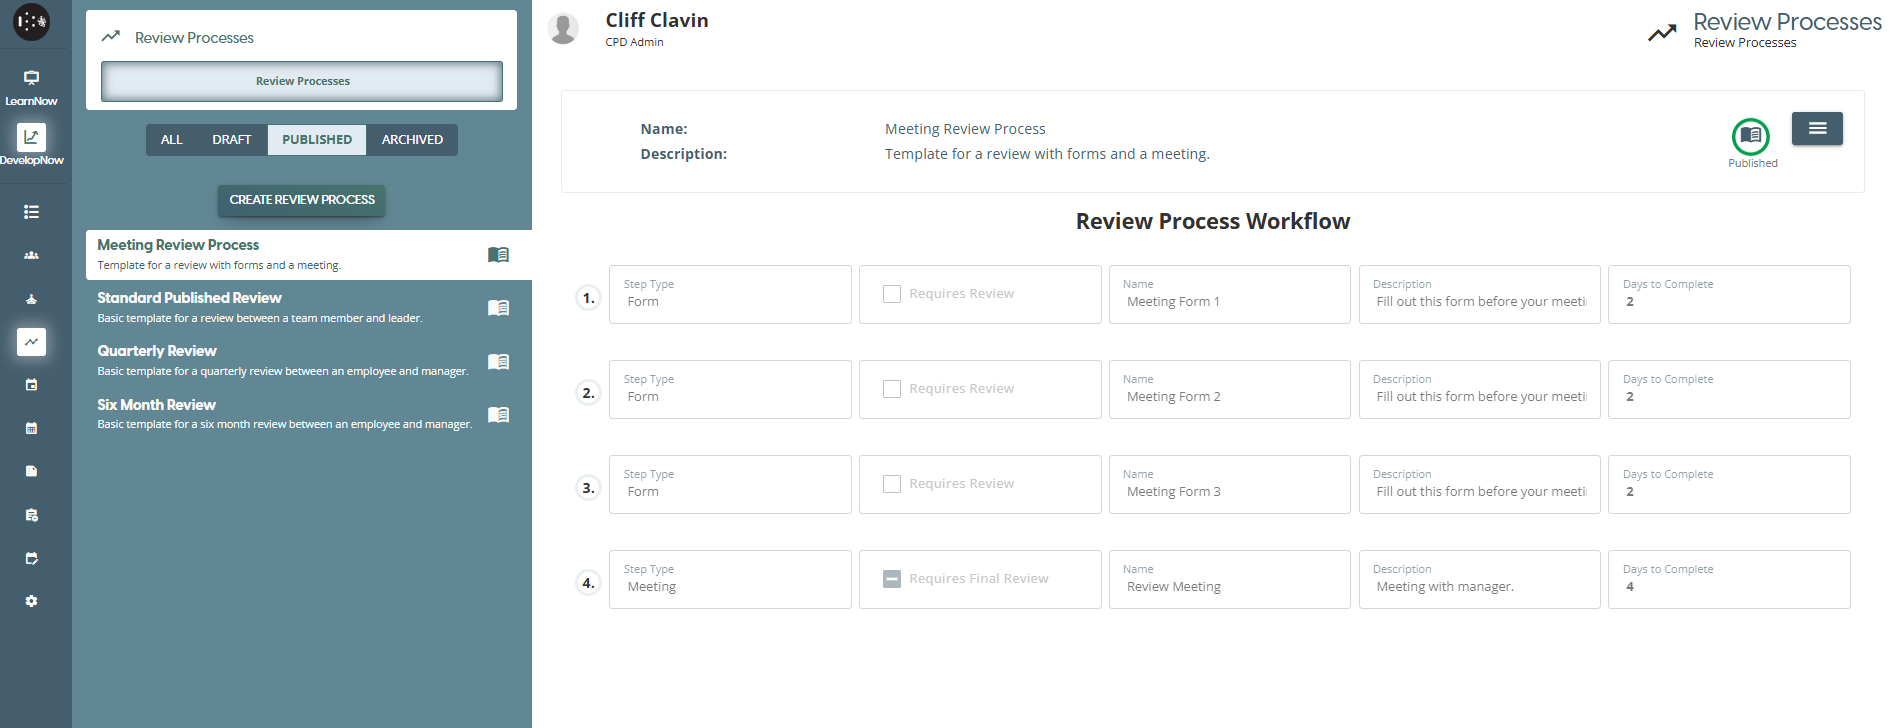Toggle Requires Review checkbox for step 1
The width and height of the screenshot is (1889, 728).
[x=892, y=294]
